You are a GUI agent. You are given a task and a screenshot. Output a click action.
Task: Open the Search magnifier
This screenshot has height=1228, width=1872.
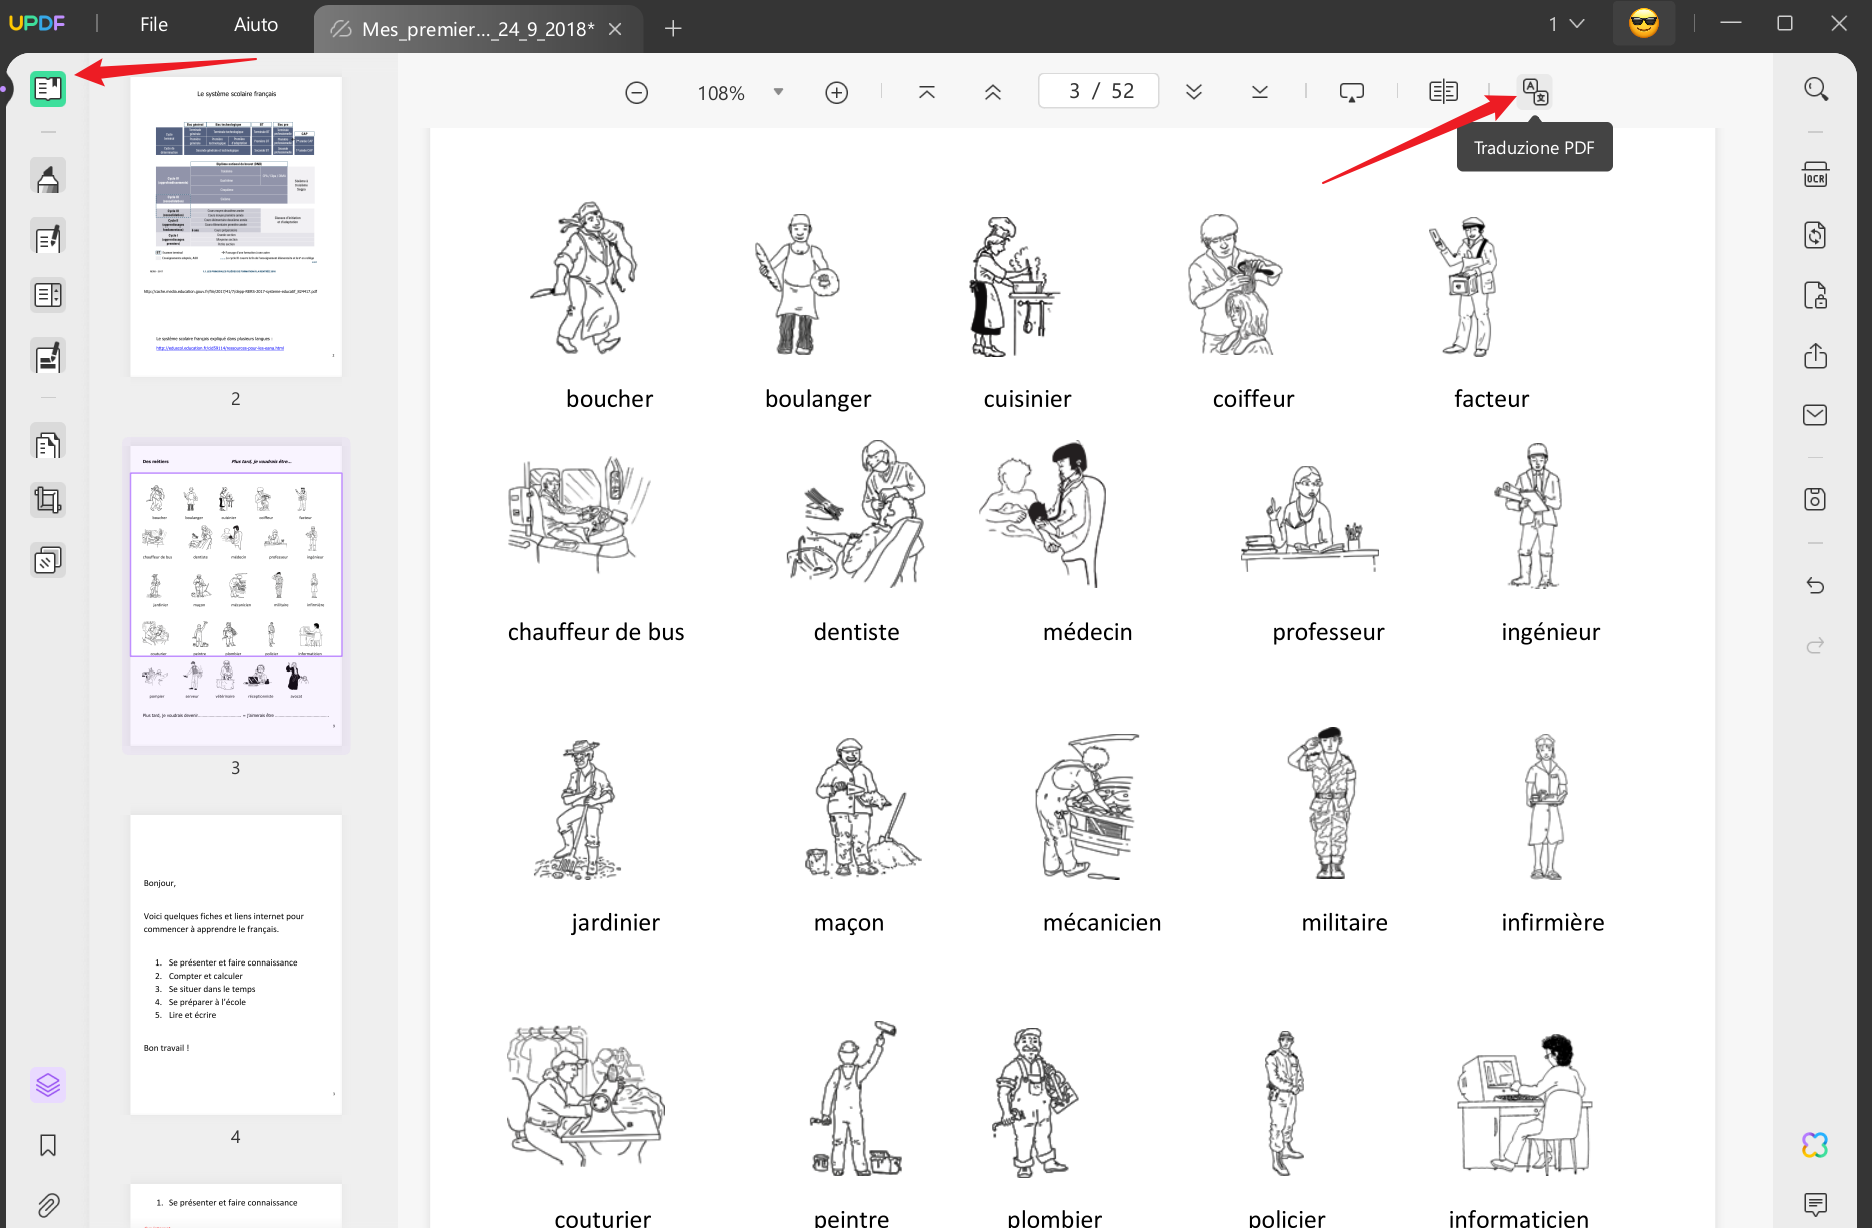1816,89
